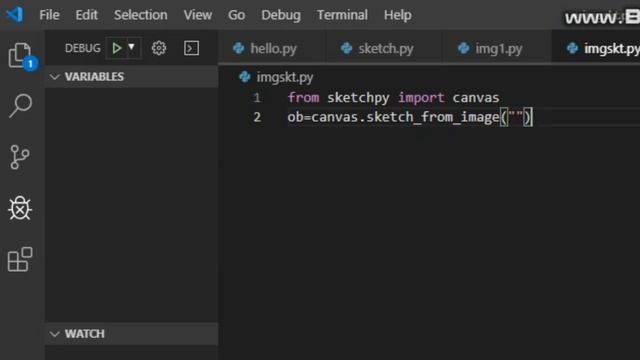Open the Go menu
Image resolution: width=640 pixels, height=360 pixels.
pos(236,15)
